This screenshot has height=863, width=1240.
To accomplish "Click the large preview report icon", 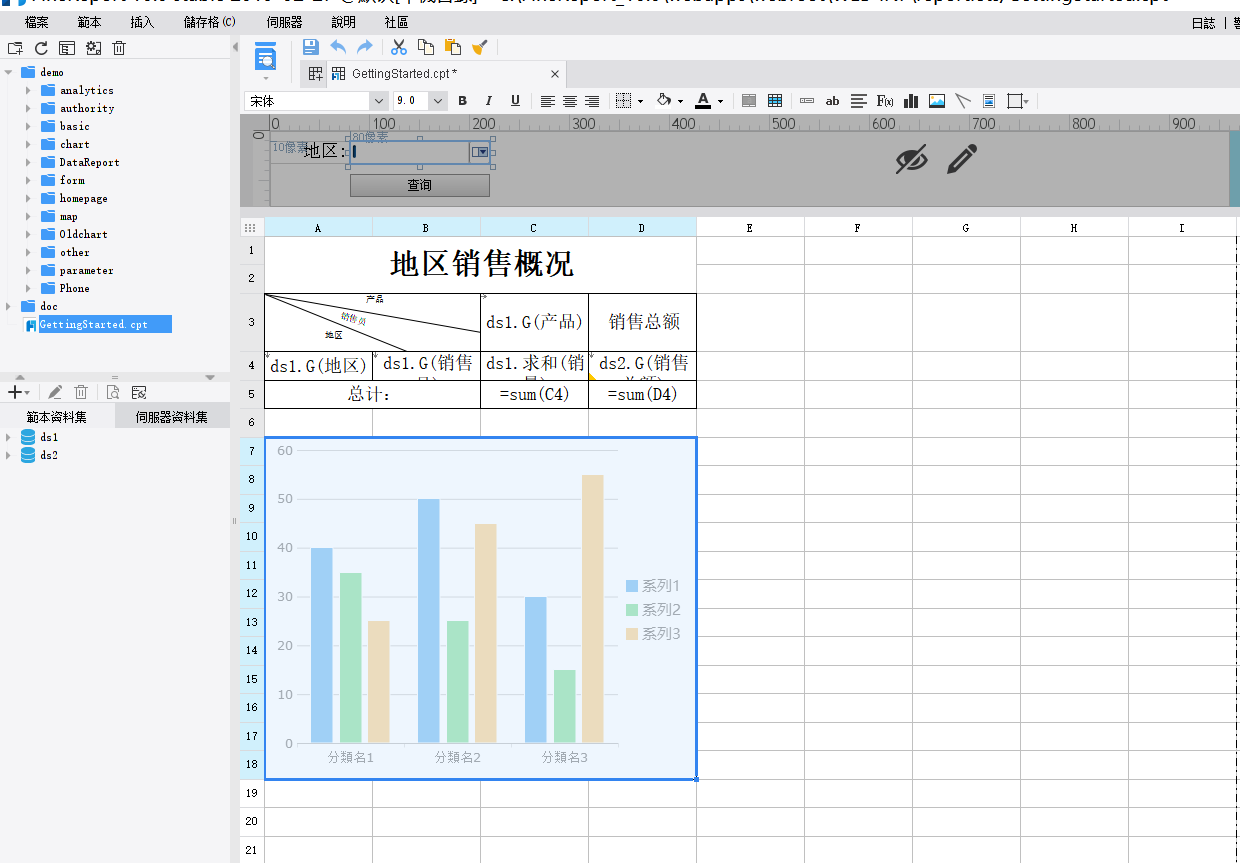I will [x=265, y=57].
